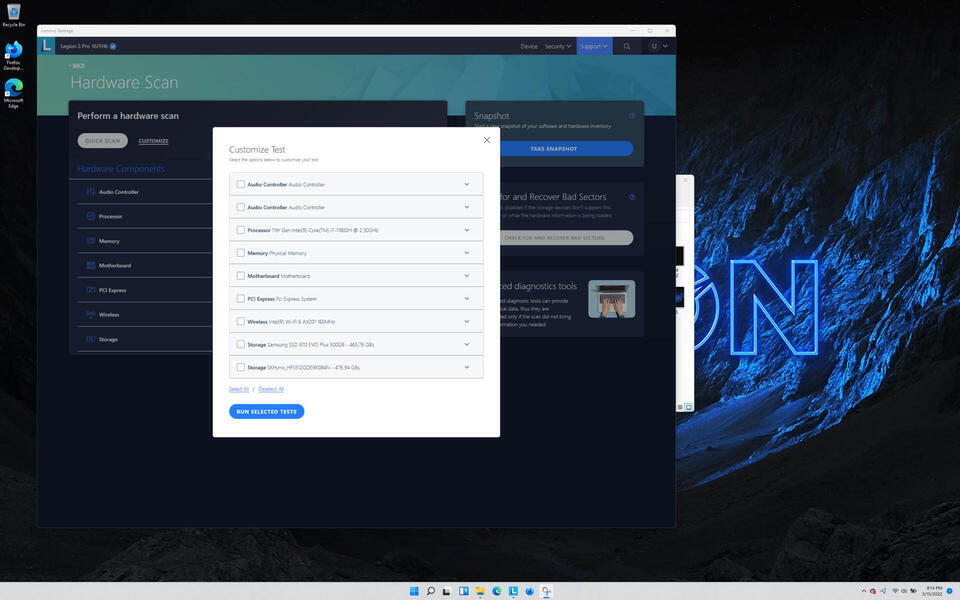Check the PCI Express System checkbox
This screenshot has height=600, width=960.
pos(241,299)
